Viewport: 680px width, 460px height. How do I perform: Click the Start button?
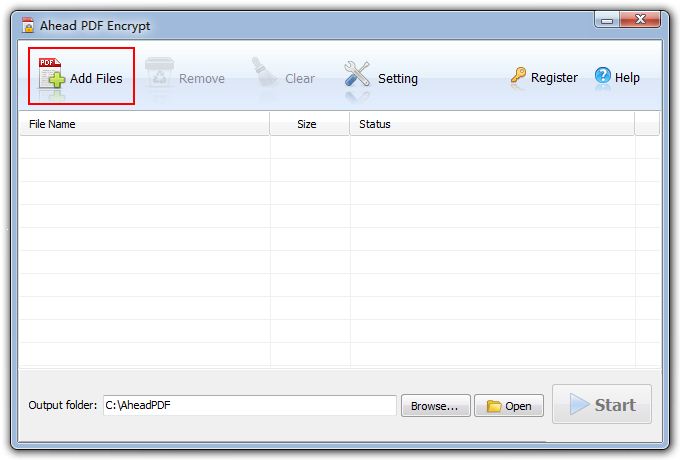tap(602, 404)
